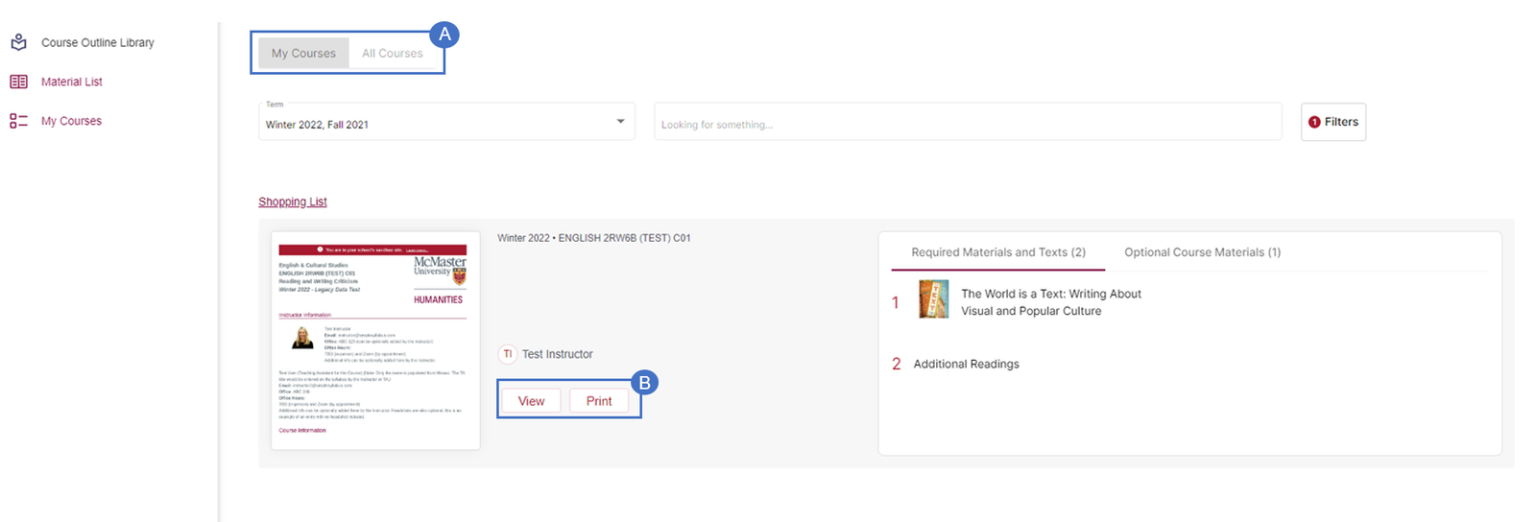Select the Additional Readings item
This screenshot has height=522, width=1536.
[x=966, y=364]
